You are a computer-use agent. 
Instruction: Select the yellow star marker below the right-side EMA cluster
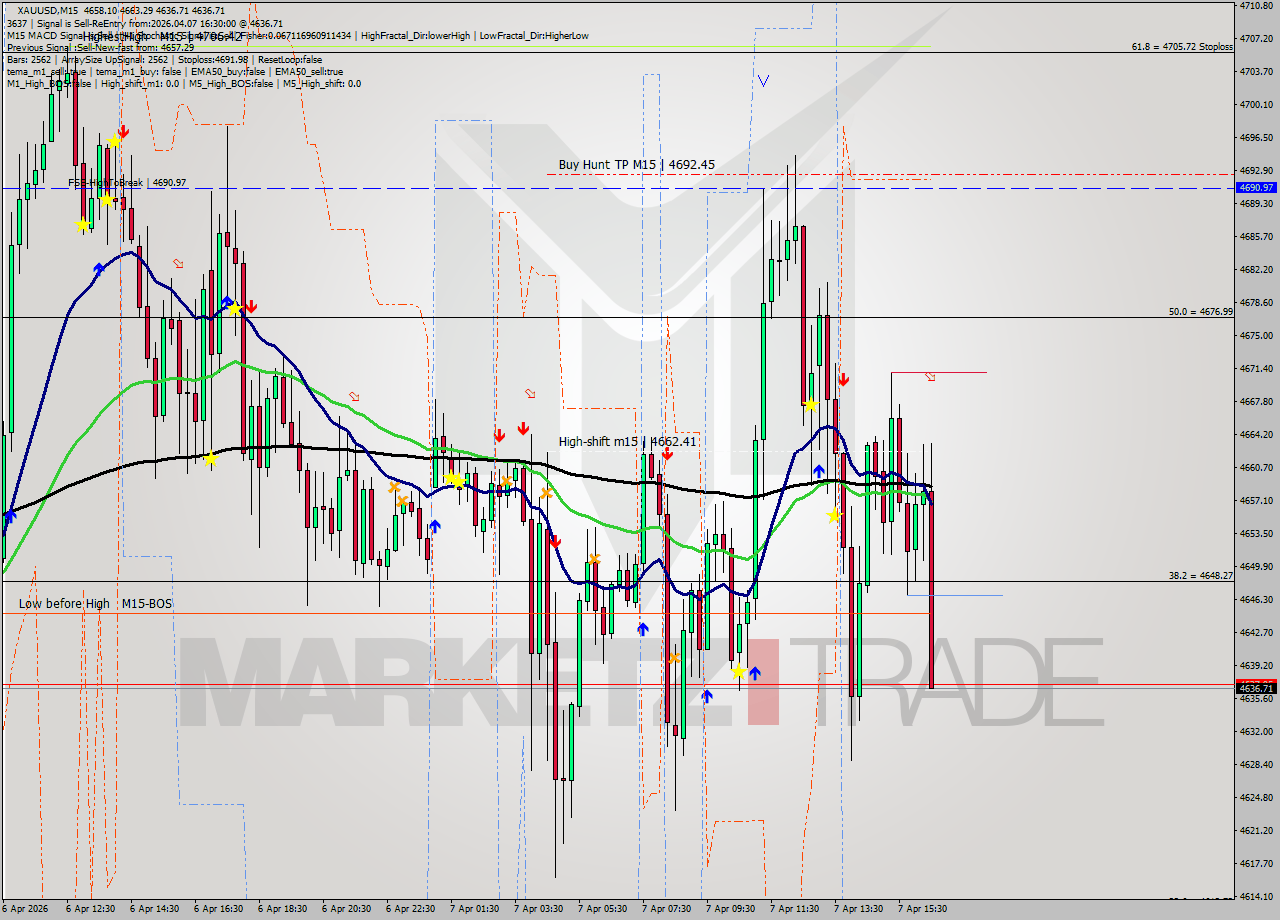pyautogui.click(x=835, y=515)
